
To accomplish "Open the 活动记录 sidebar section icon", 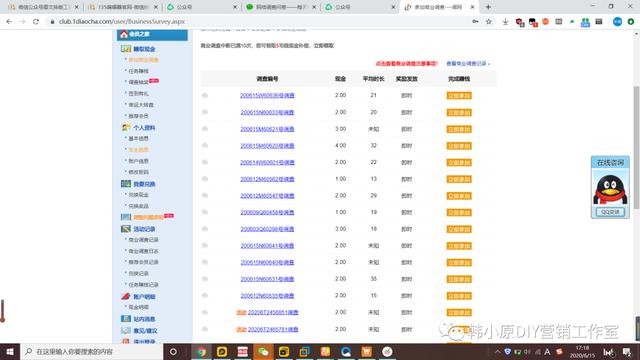I will [x=126, y=229].
